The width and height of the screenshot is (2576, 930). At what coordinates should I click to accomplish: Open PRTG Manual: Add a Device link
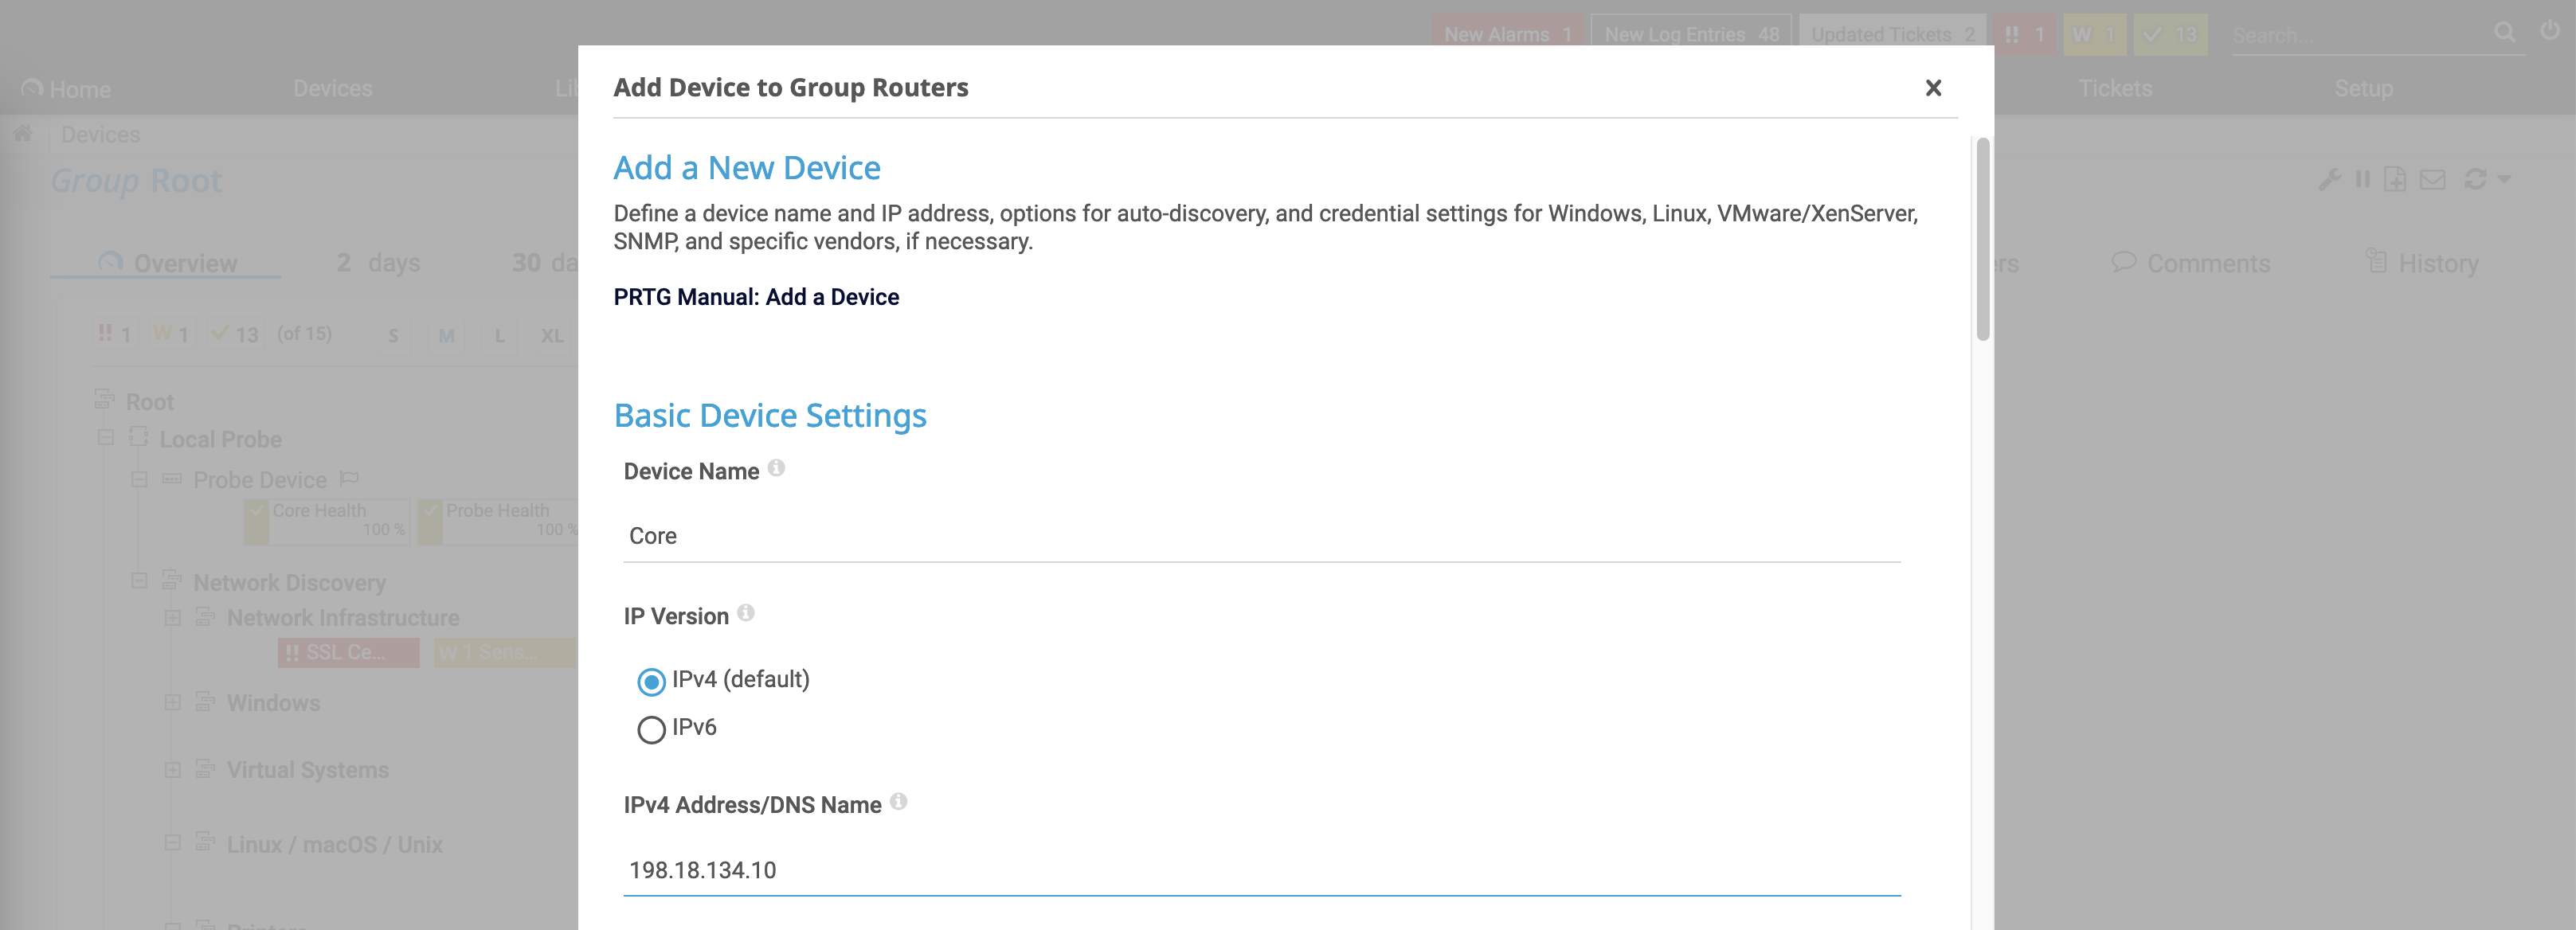click(x=756, y=297)
